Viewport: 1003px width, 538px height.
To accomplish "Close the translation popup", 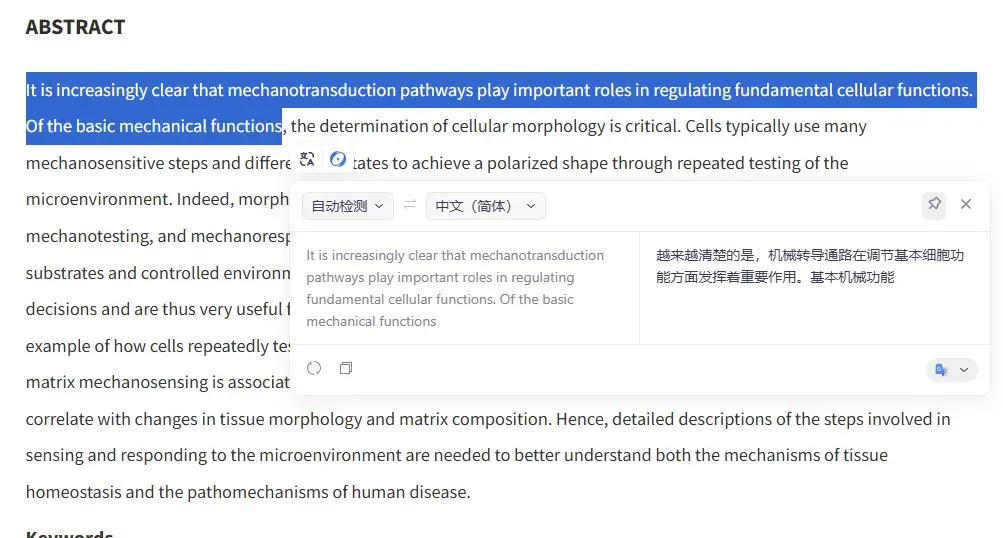I will pos(966,204).
